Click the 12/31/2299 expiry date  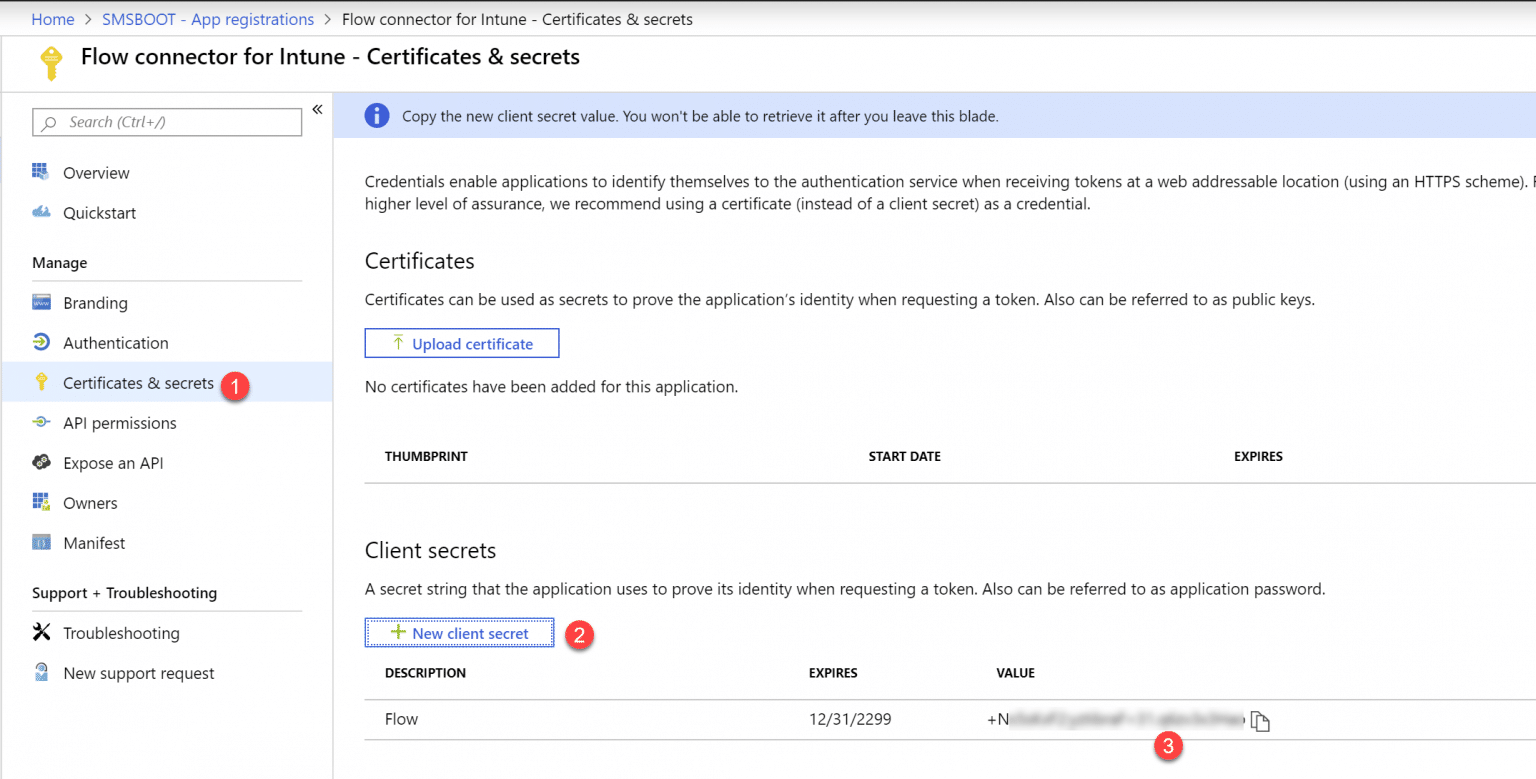coord(850,719)
